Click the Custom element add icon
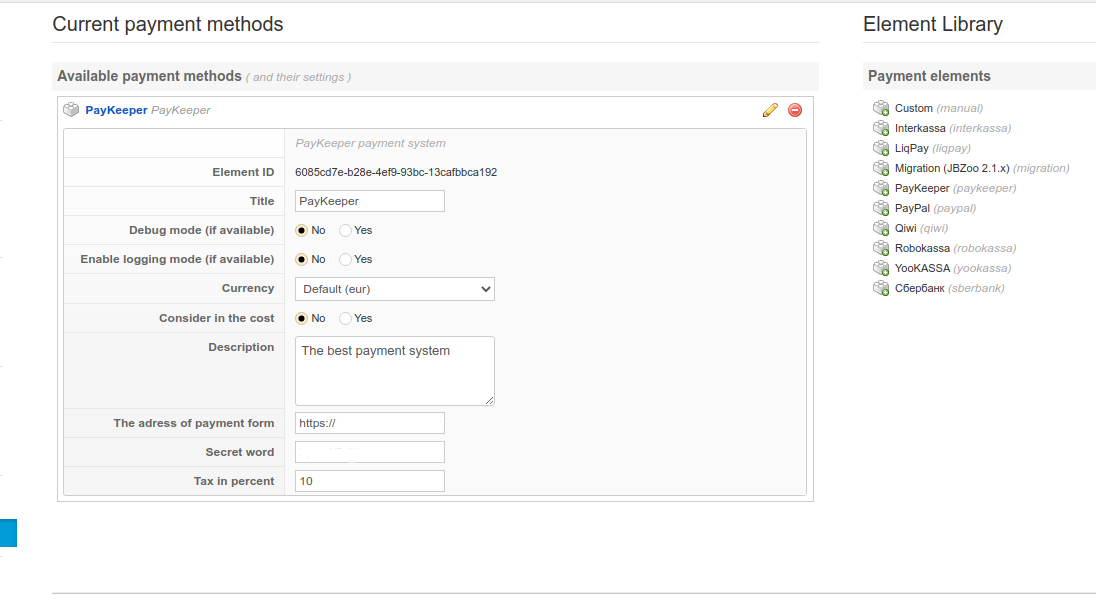The height and width of the screenshot is (613, 1096). (x=881, y=108)
